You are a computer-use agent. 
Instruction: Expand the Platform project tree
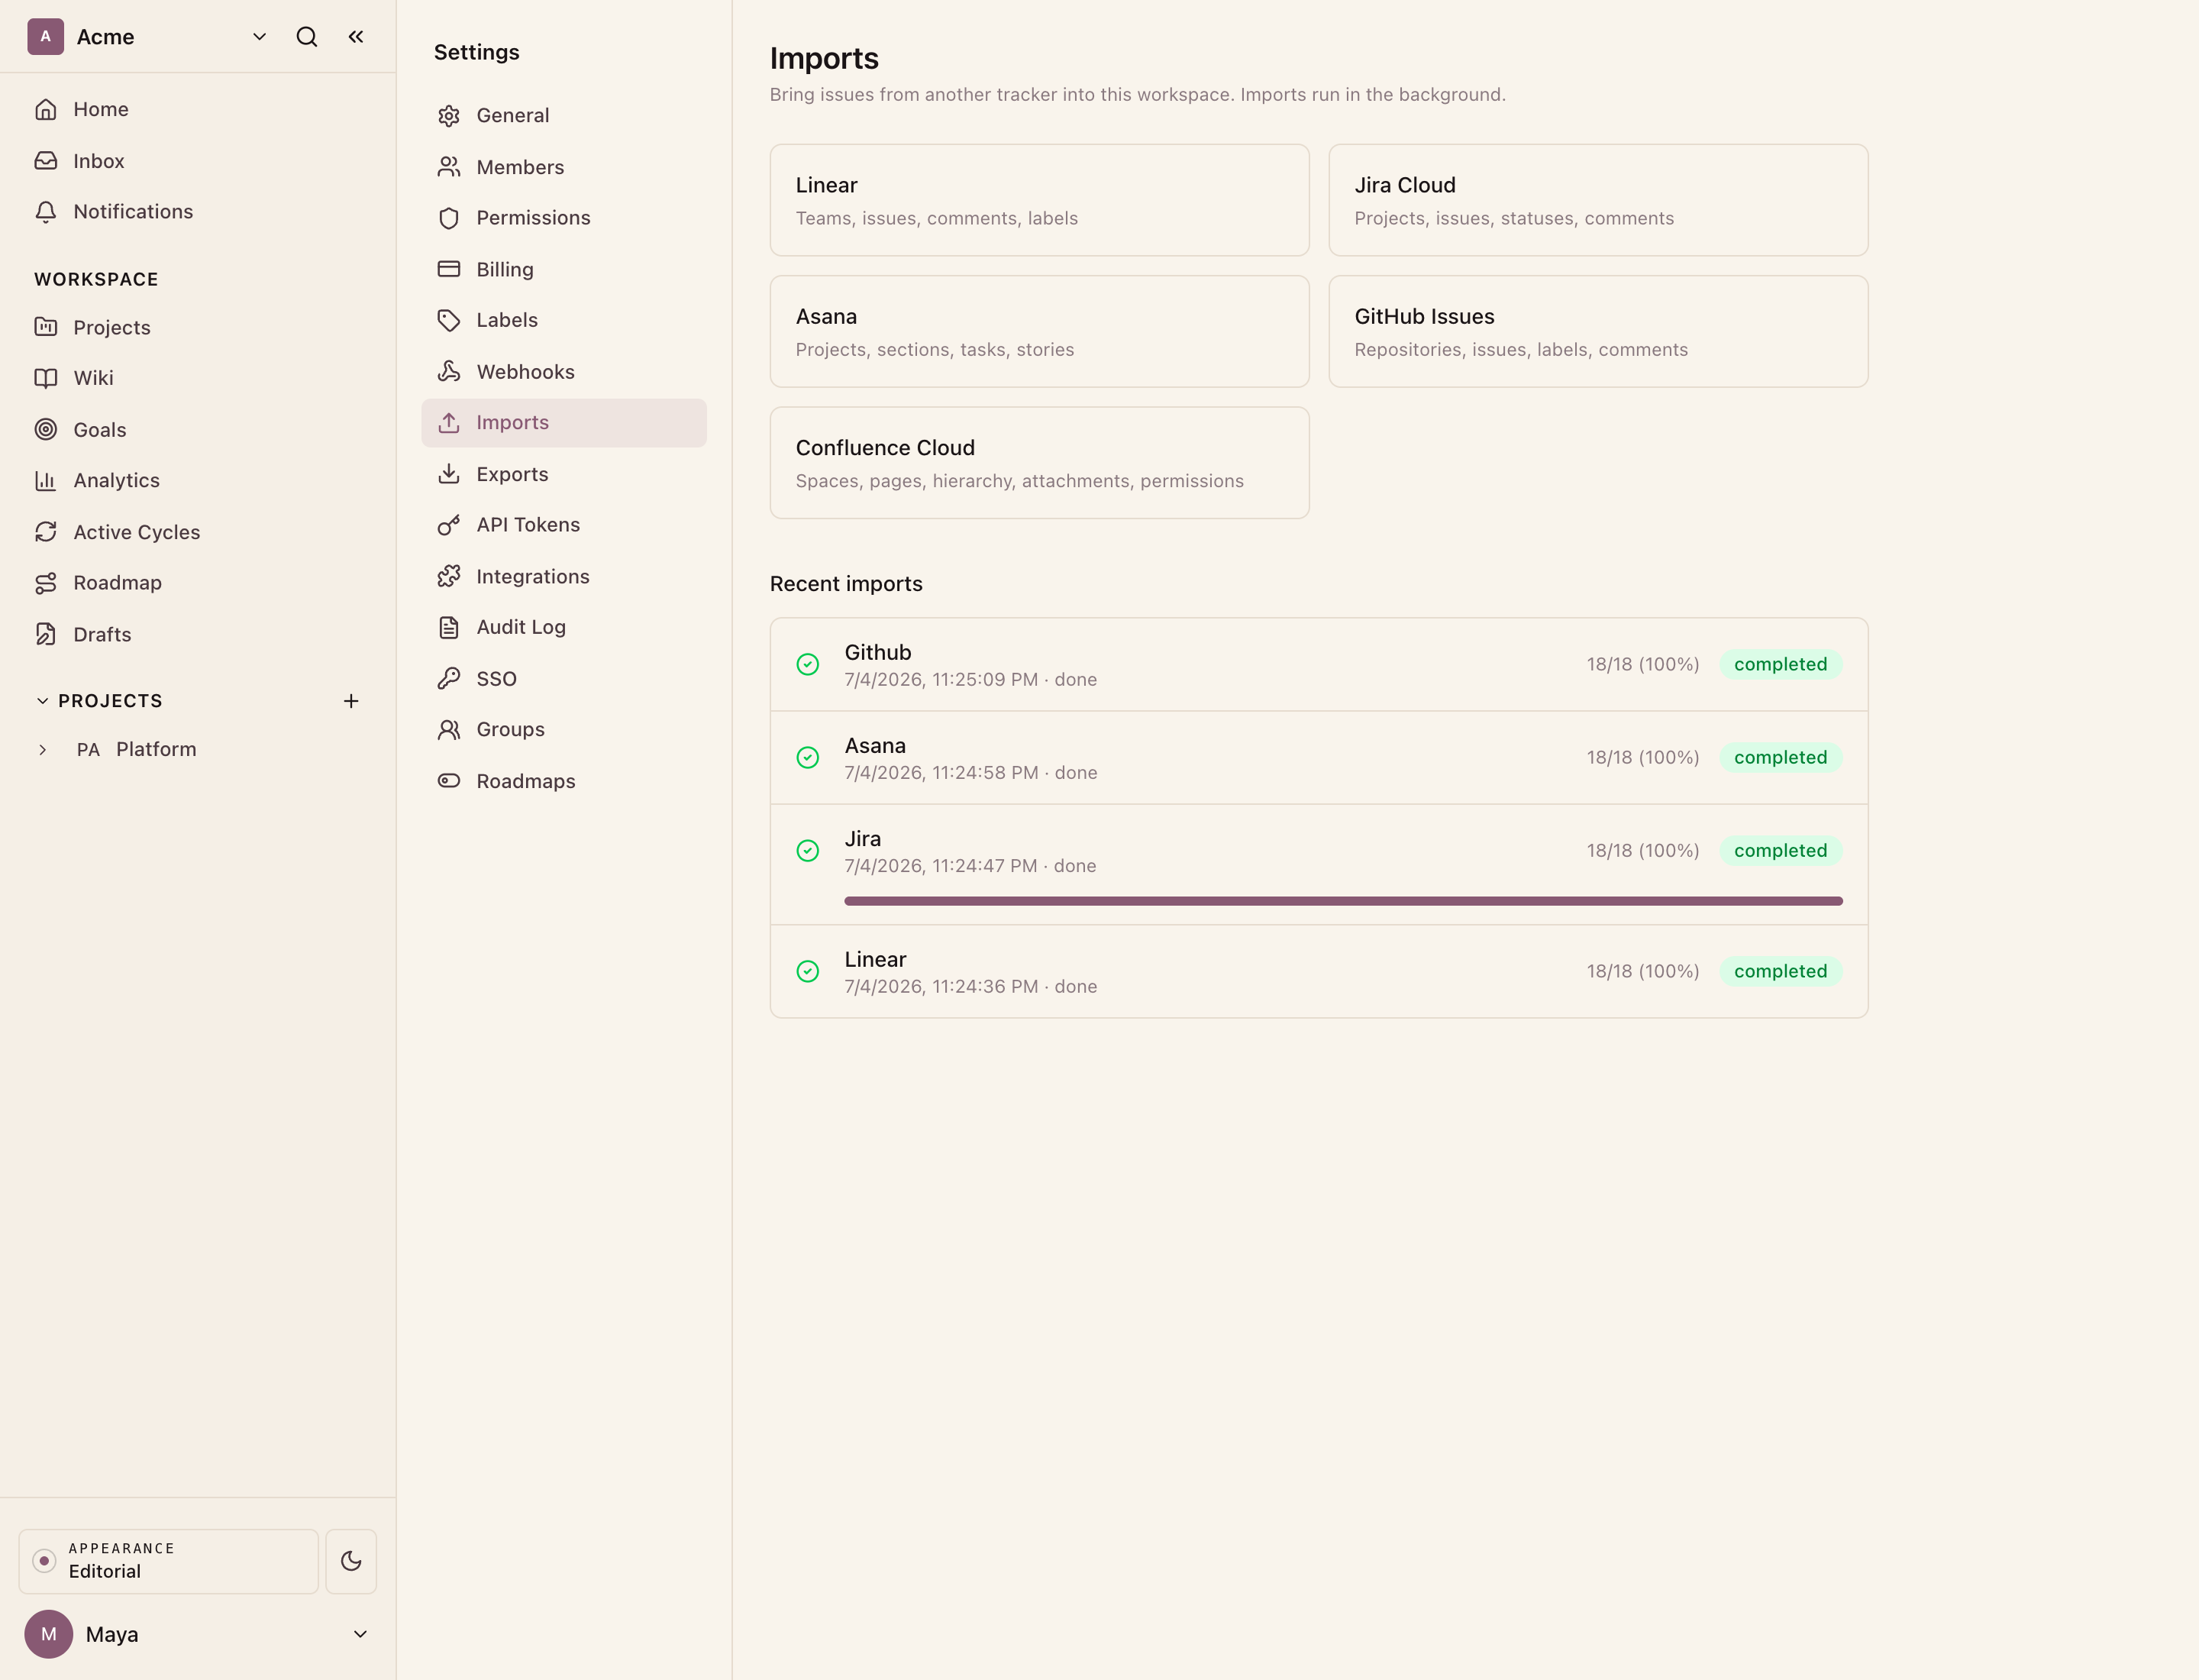[42, 750]
